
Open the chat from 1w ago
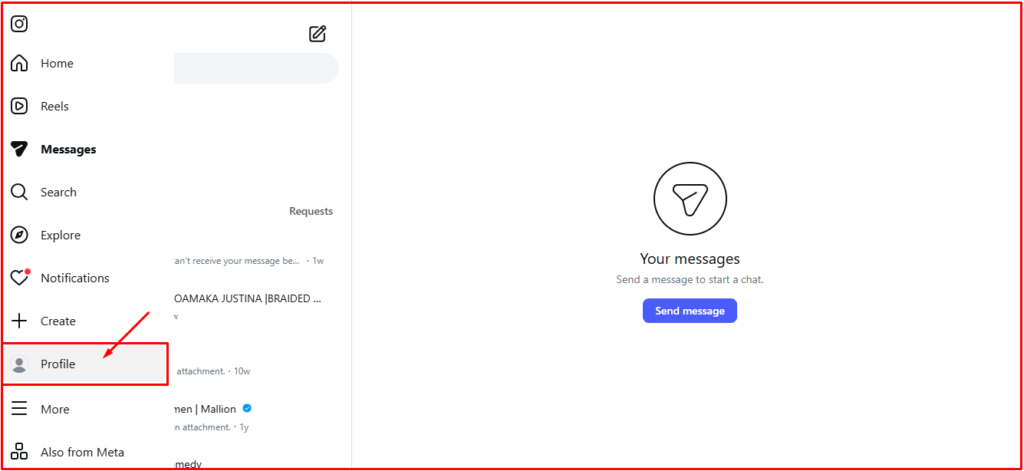(x=250, y=260)
